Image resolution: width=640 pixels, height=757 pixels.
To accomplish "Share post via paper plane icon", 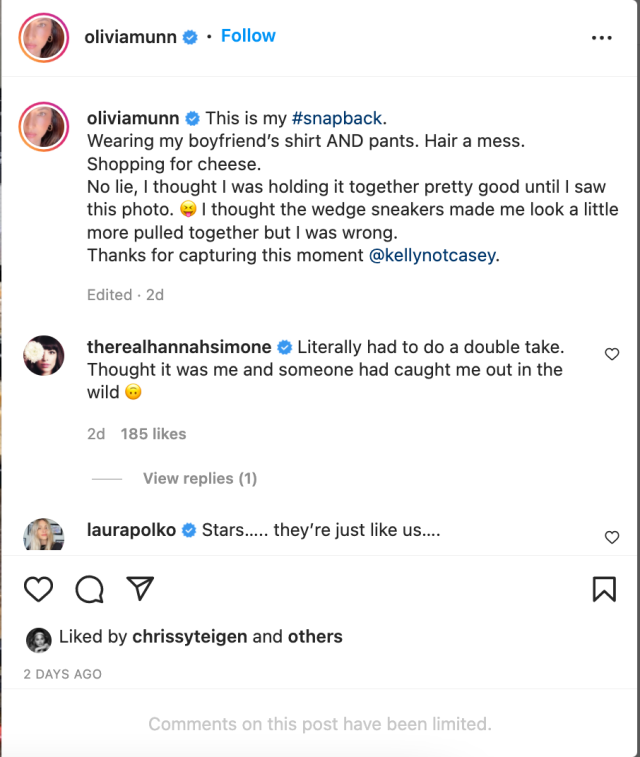I will (139, 589).
